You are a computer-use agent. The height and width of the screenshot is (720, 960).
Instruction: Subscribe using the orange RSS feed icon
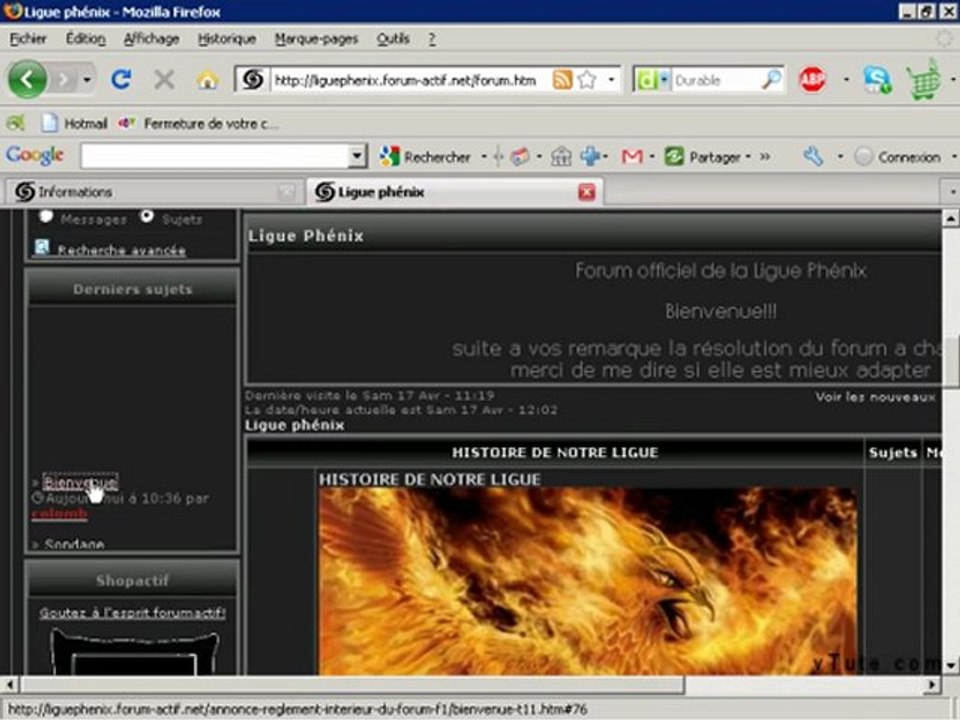pyautogui.click(x=562, y=80)
